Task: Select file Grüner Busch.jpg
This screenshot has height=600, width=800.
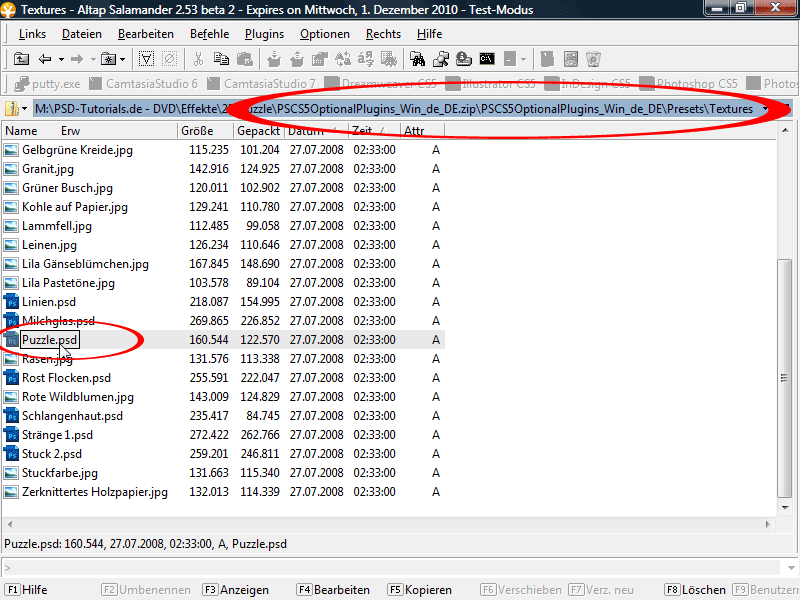Action: [x=67, y=187]
